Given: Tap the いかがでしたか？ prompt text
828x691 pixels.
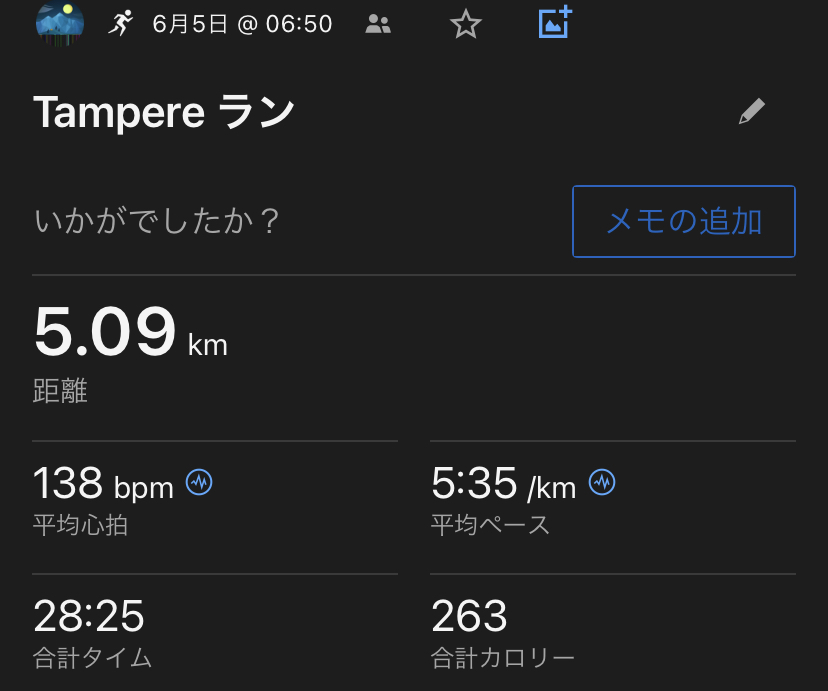Looking at the screenshot, I should (x=157, y=221).
